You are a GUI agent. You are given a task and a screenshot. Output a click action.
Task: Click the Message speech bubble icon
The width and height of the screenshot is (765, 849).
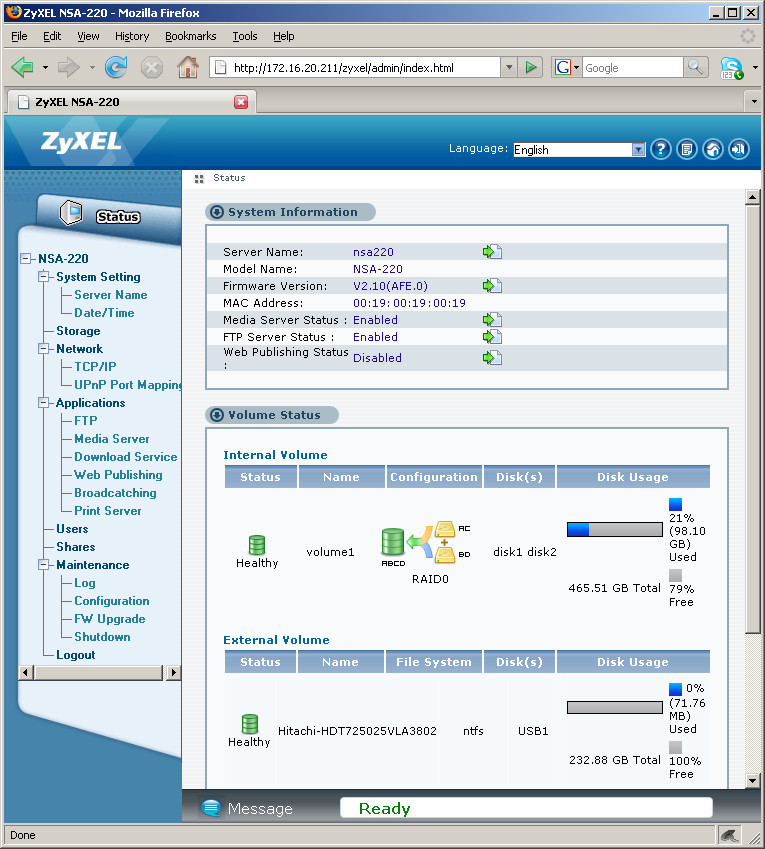click(211, 808)
